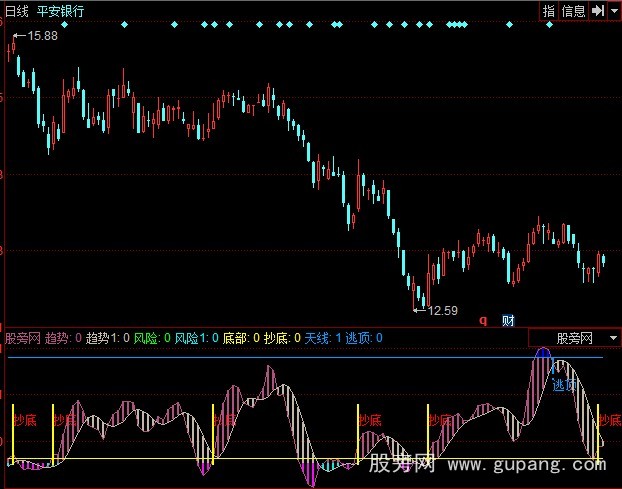Click the jump-to-end arrow icon
This screenshot has width=622, height=489.
[597, 10]
